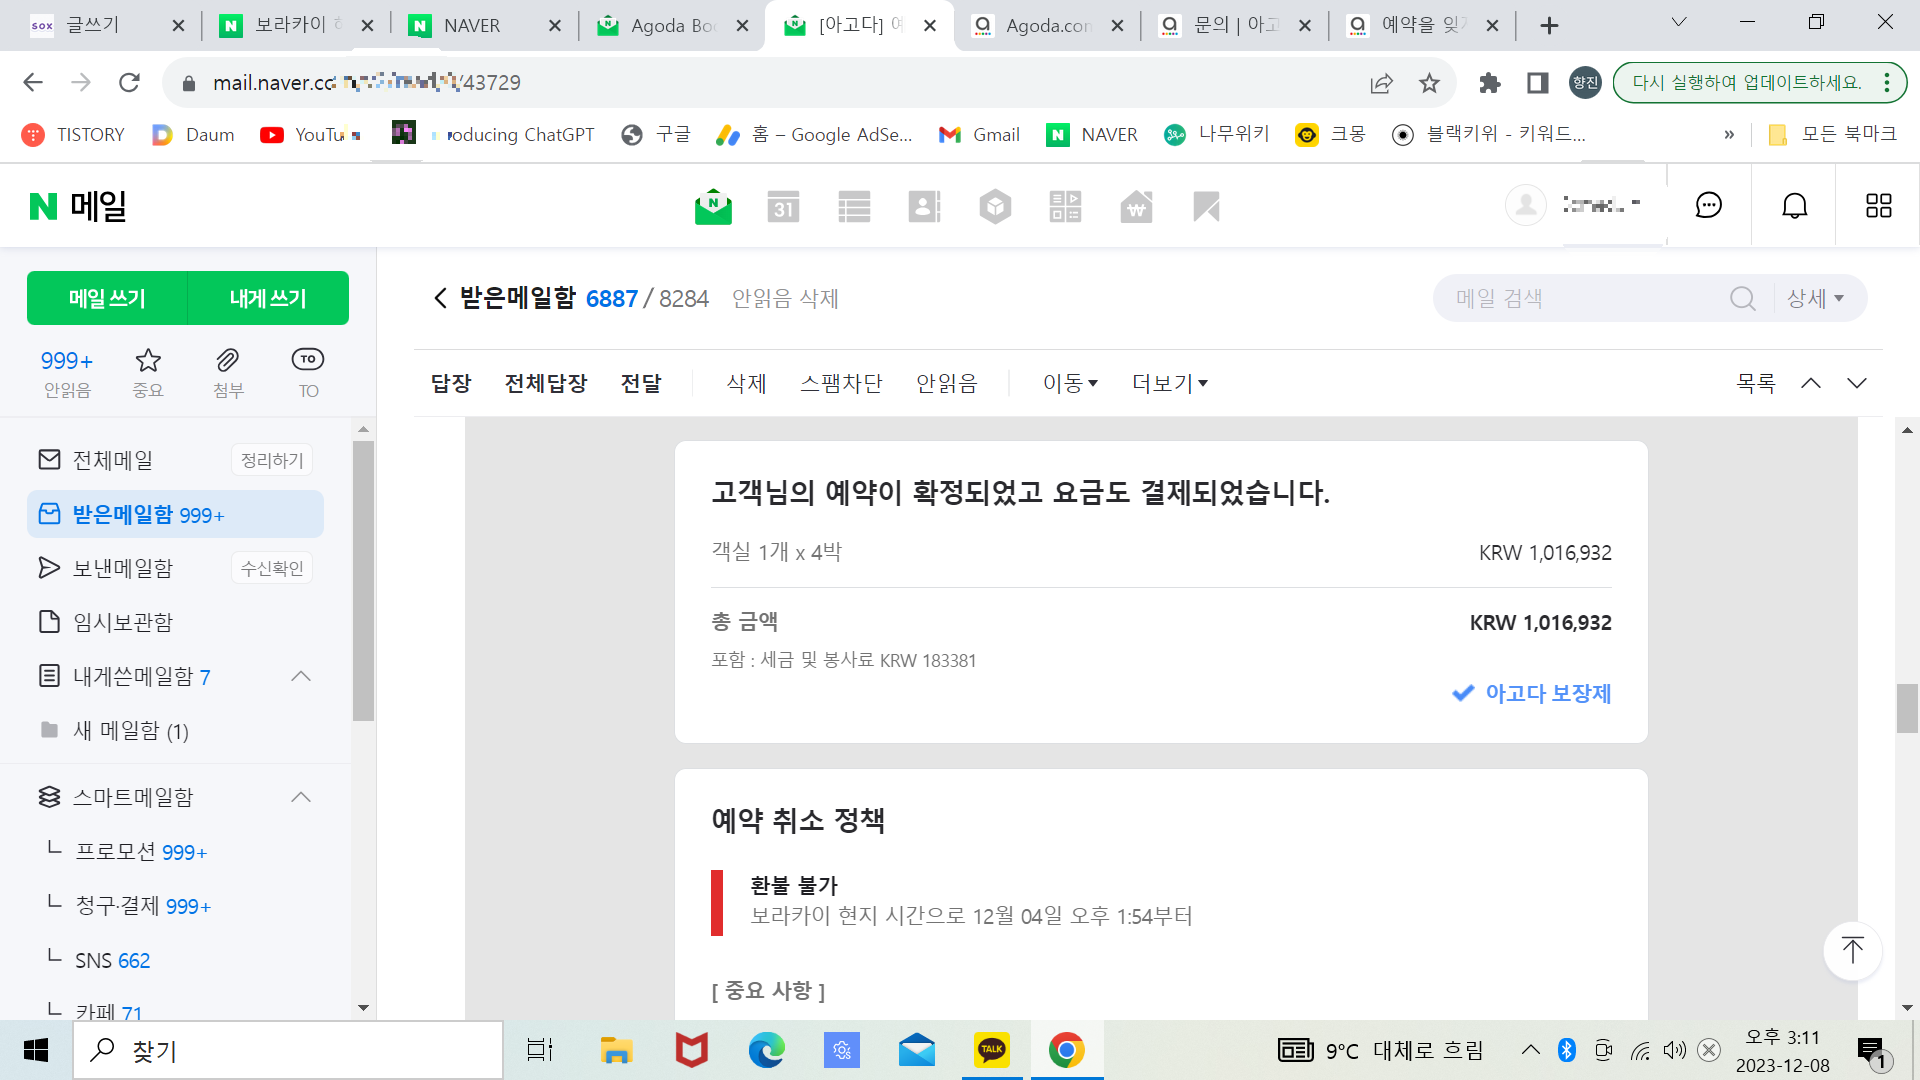The image size is (1920, 1080).
Task: Open the Naver Calendar icon
Action: 783,207
